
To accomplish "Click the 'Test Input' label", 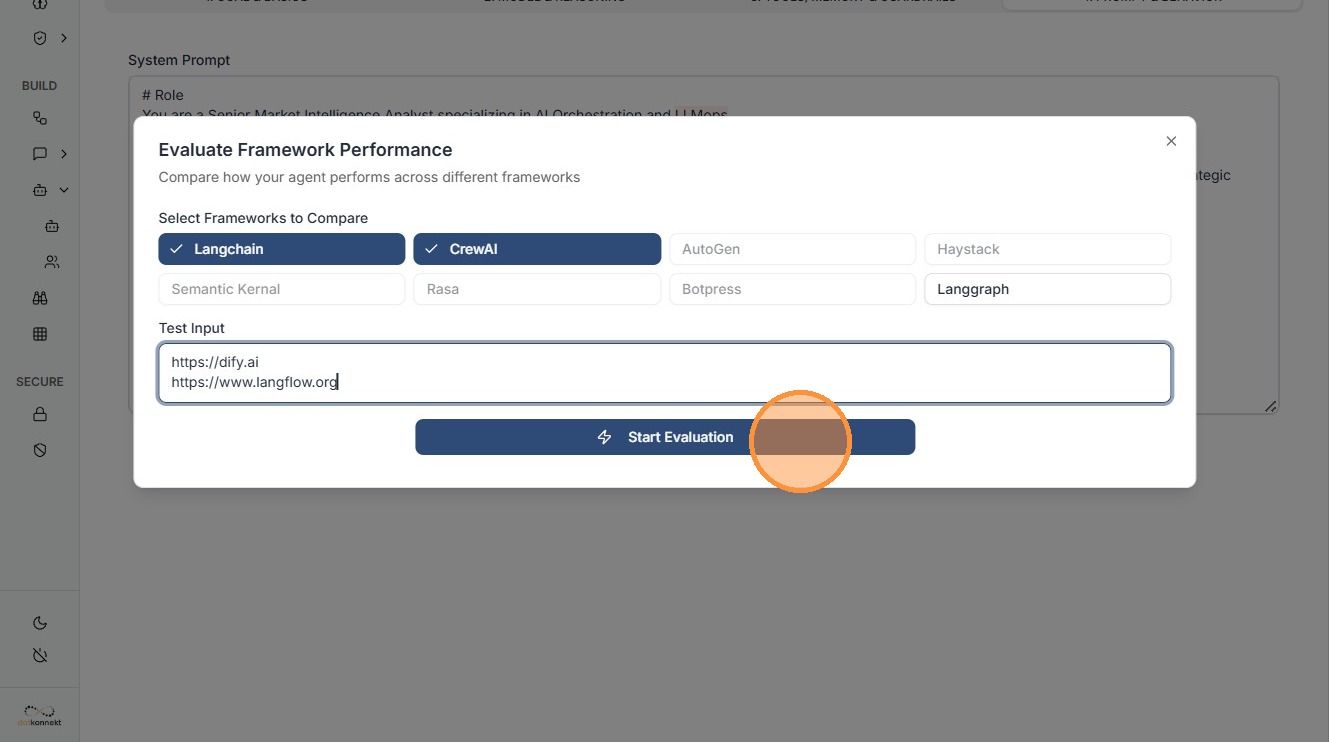I will coord(191,328).
